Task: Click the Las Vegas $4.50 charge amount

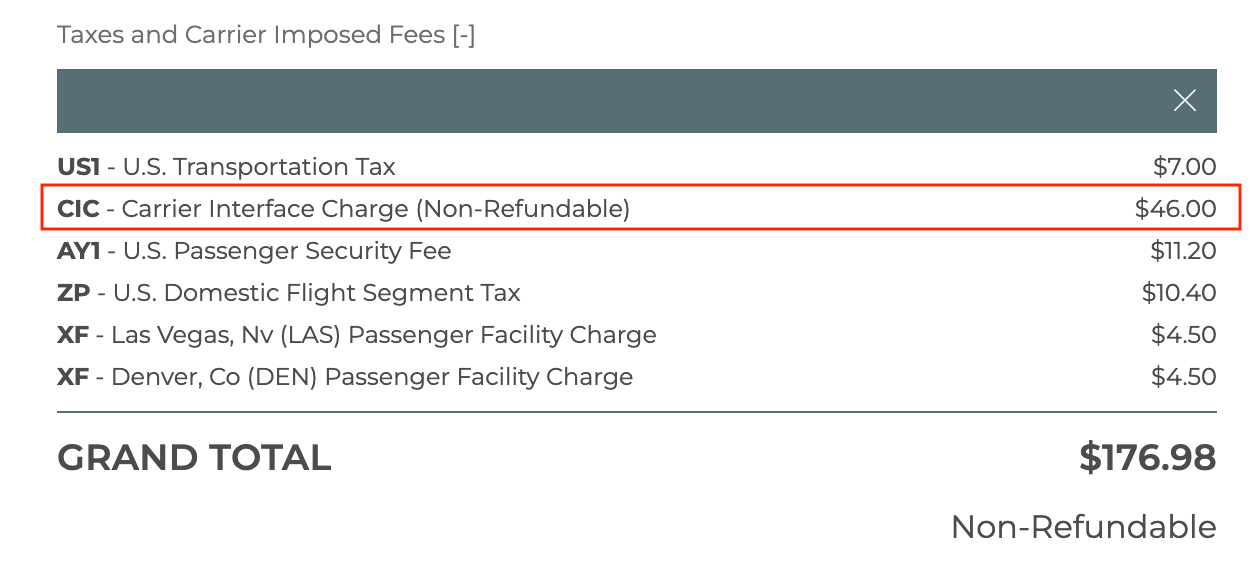Action: click(x=1184, y=335)
